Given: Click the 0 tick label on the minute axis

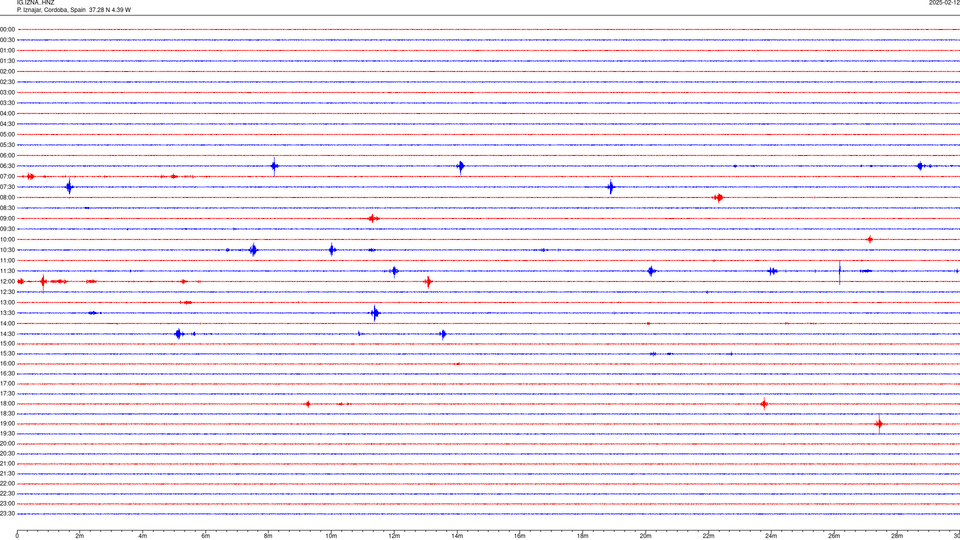Looking at the screenshot, I should (x=17, y=536).
